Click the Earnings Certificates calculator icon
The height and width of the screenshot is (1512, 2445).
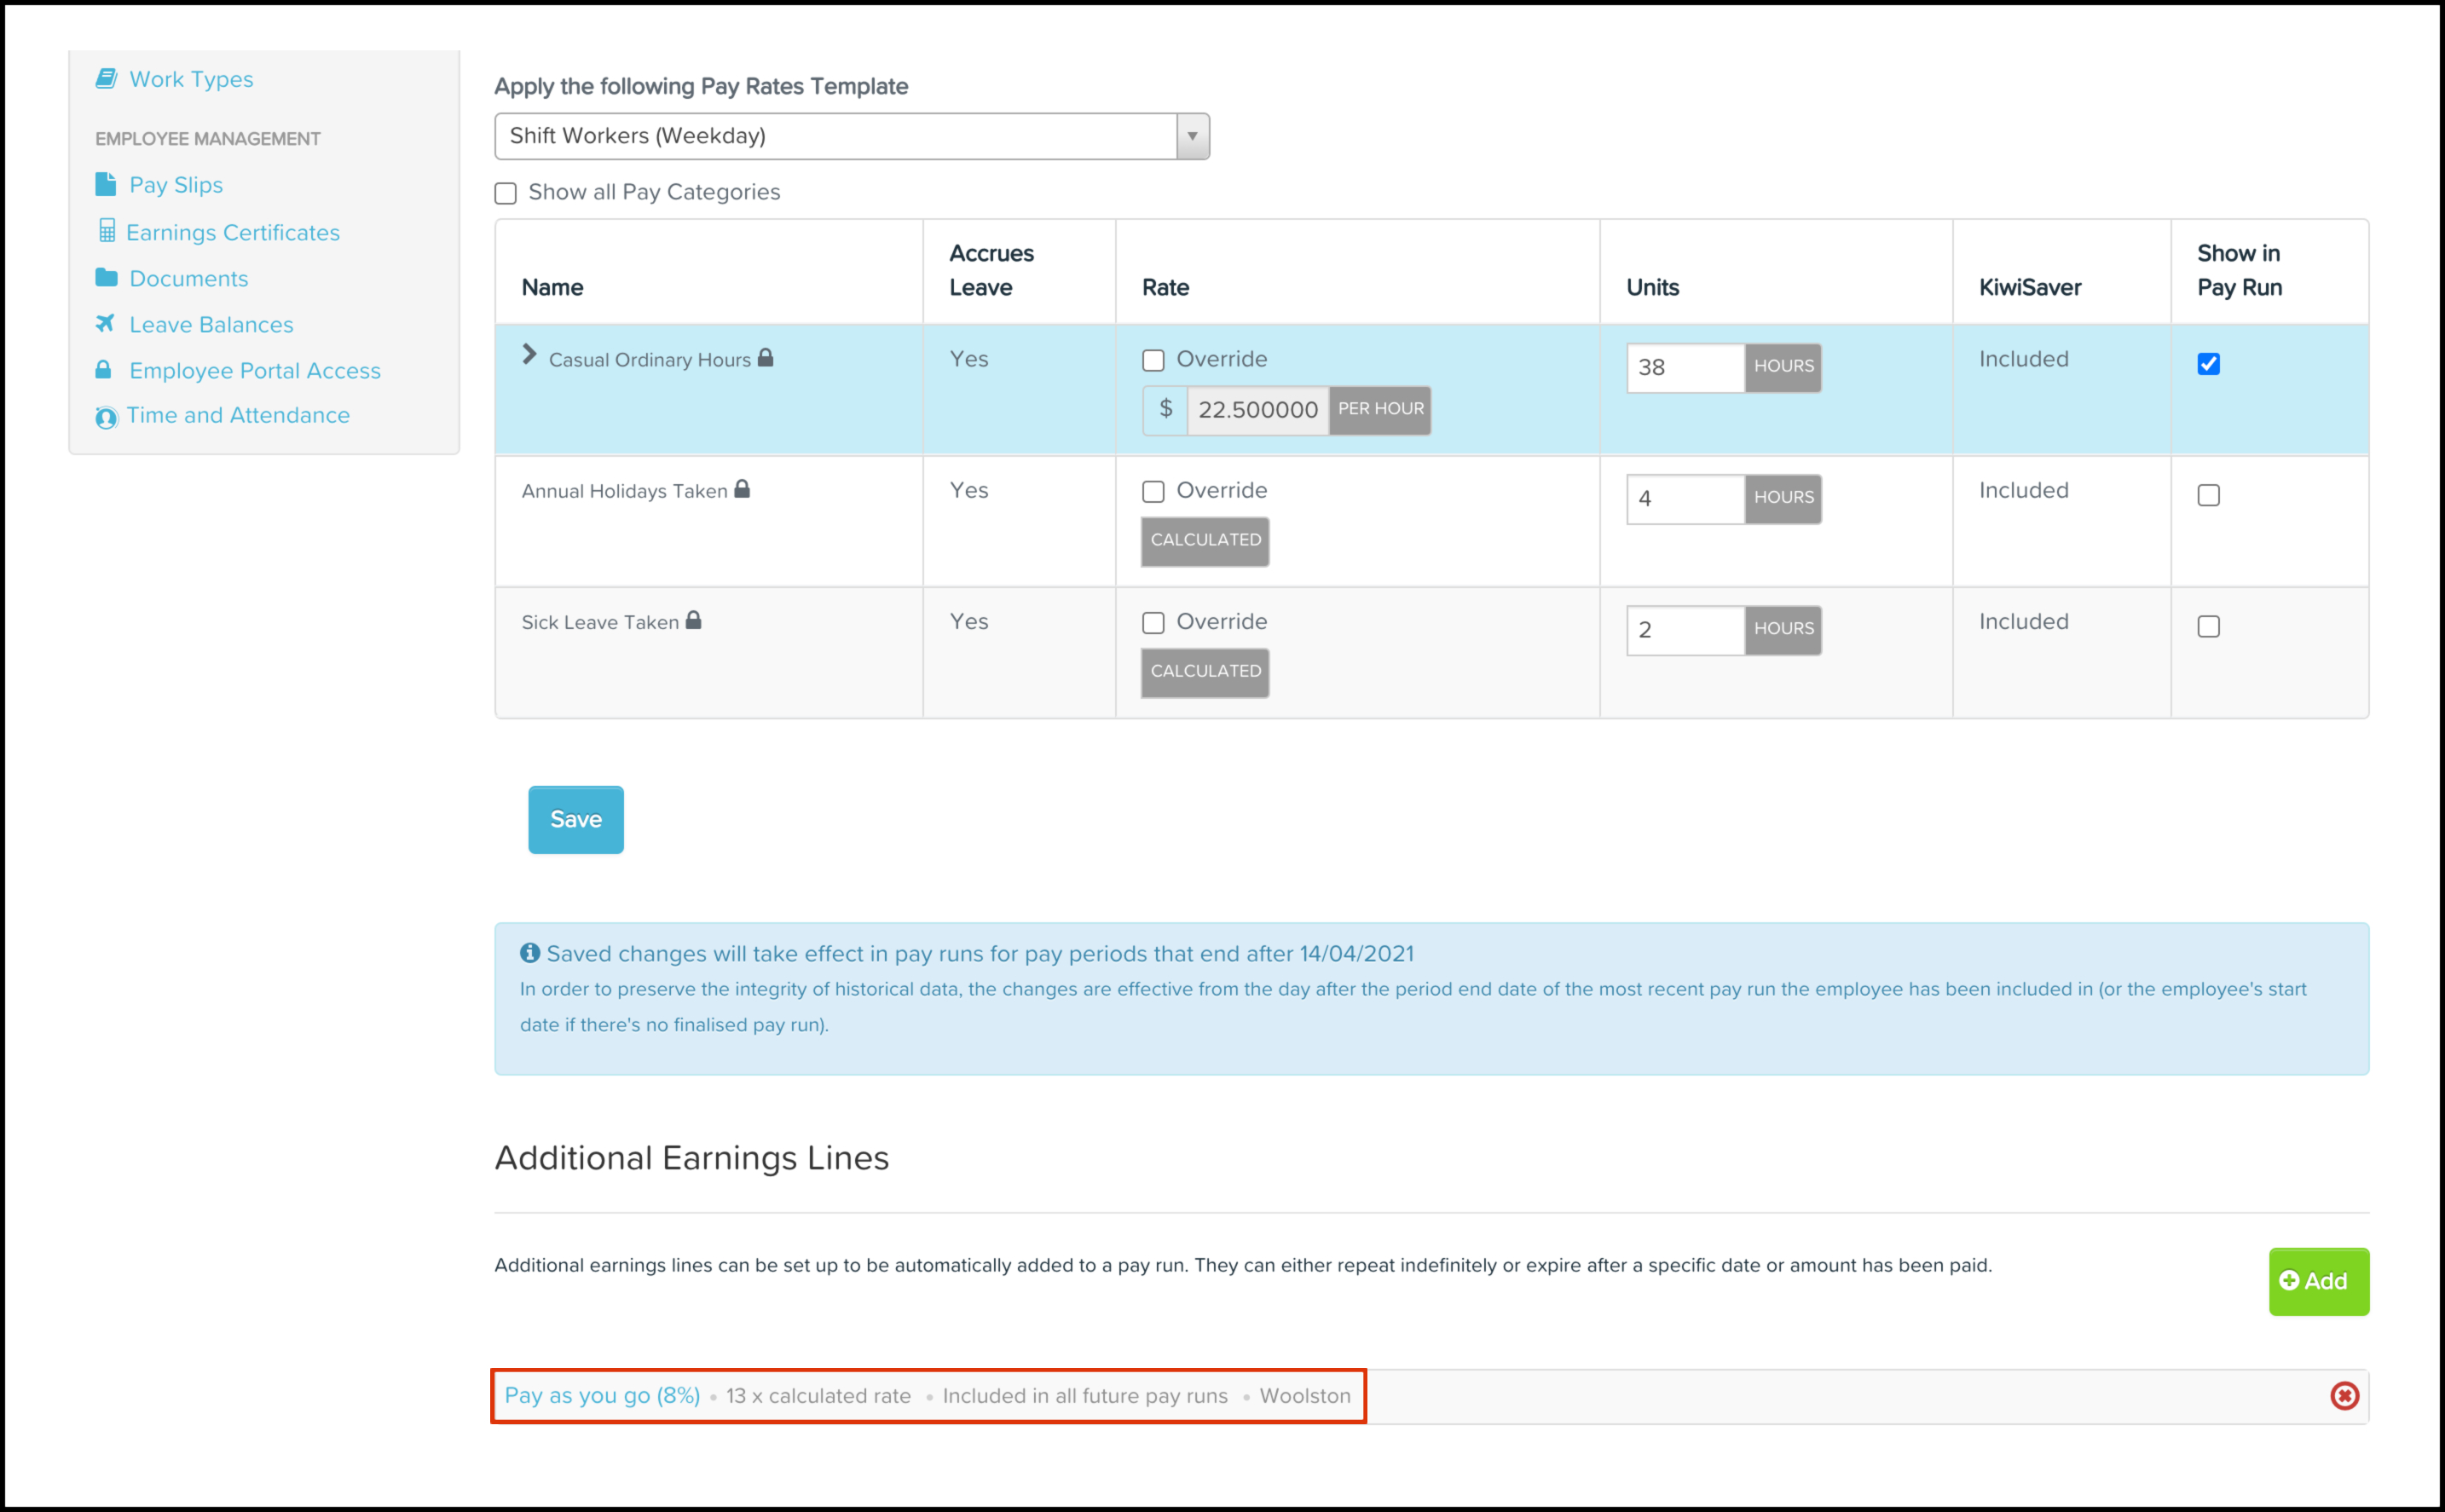pyautogui.click(x=107, y=231)
